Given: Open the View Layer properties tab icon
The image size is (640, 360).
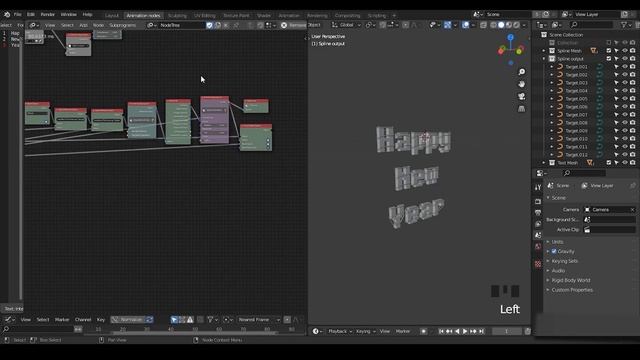Looking at the screenshot, I should click(538, 224).
